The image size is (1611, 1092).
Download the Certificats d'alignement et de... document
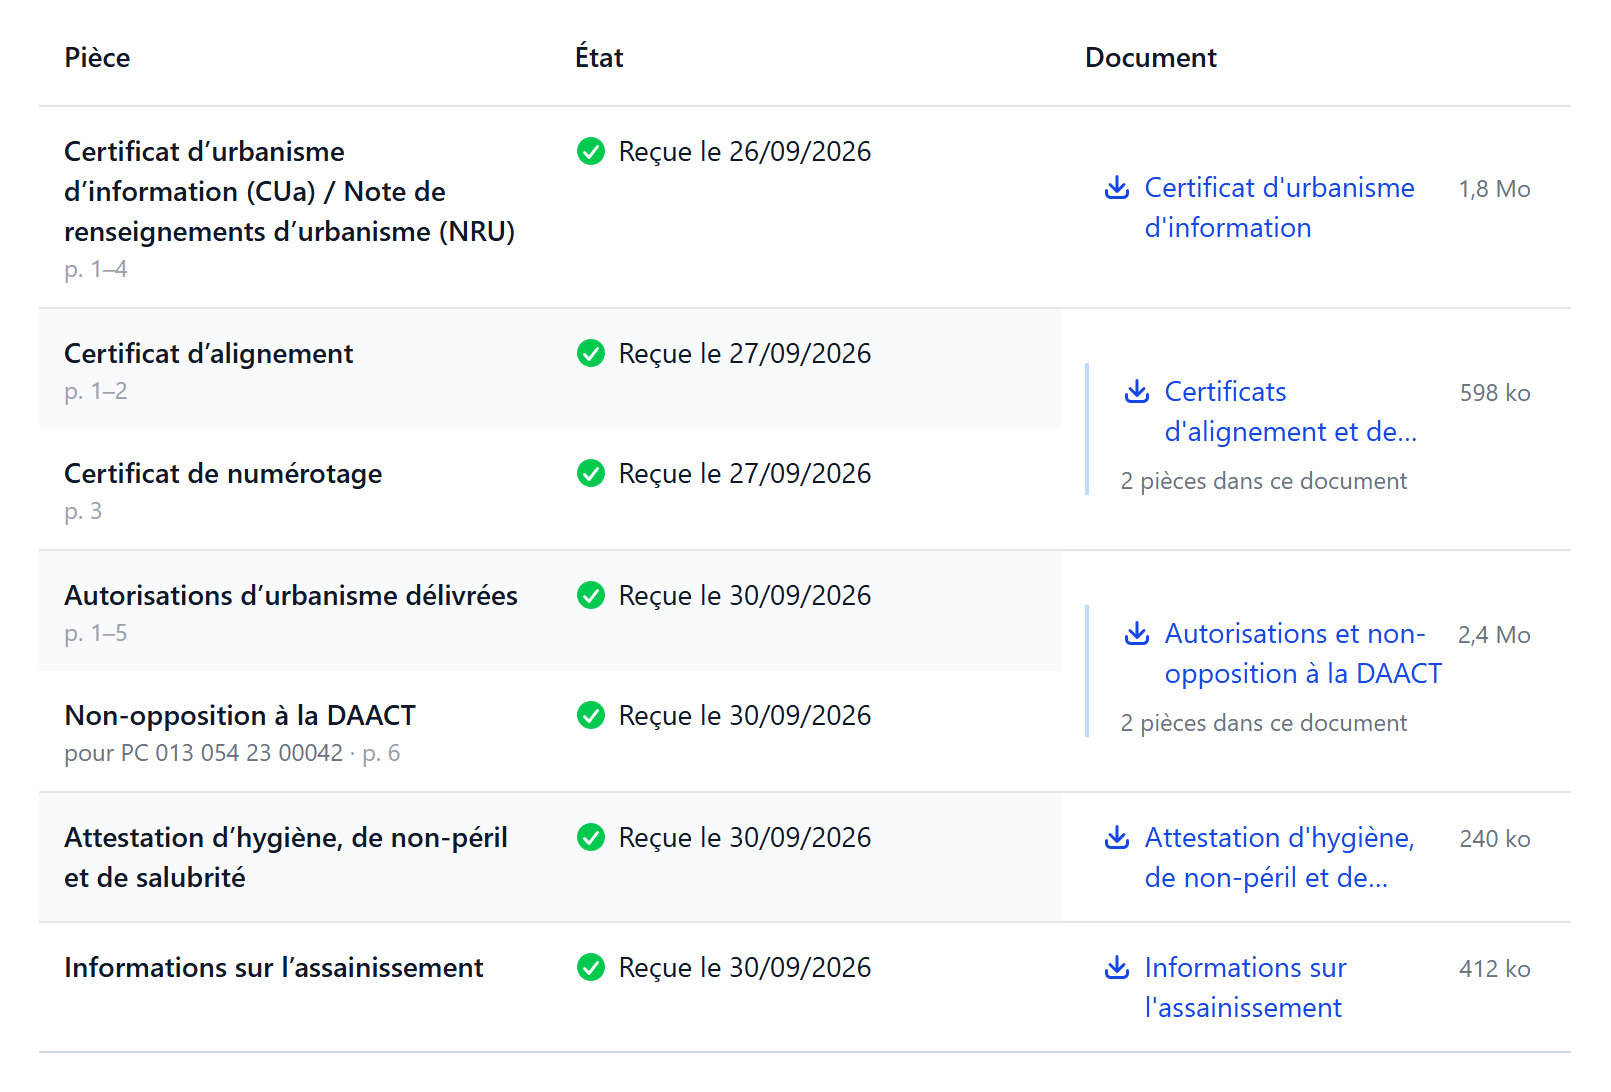pos(1290,412)
